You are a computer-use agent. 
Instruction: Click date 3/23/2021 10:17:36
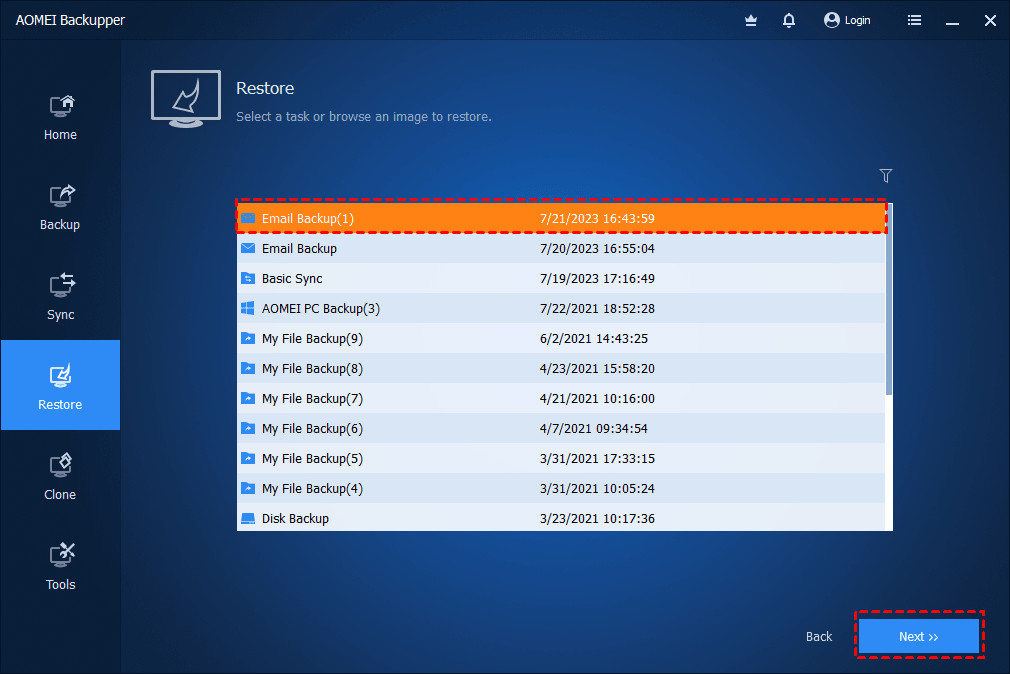point(597,518)
